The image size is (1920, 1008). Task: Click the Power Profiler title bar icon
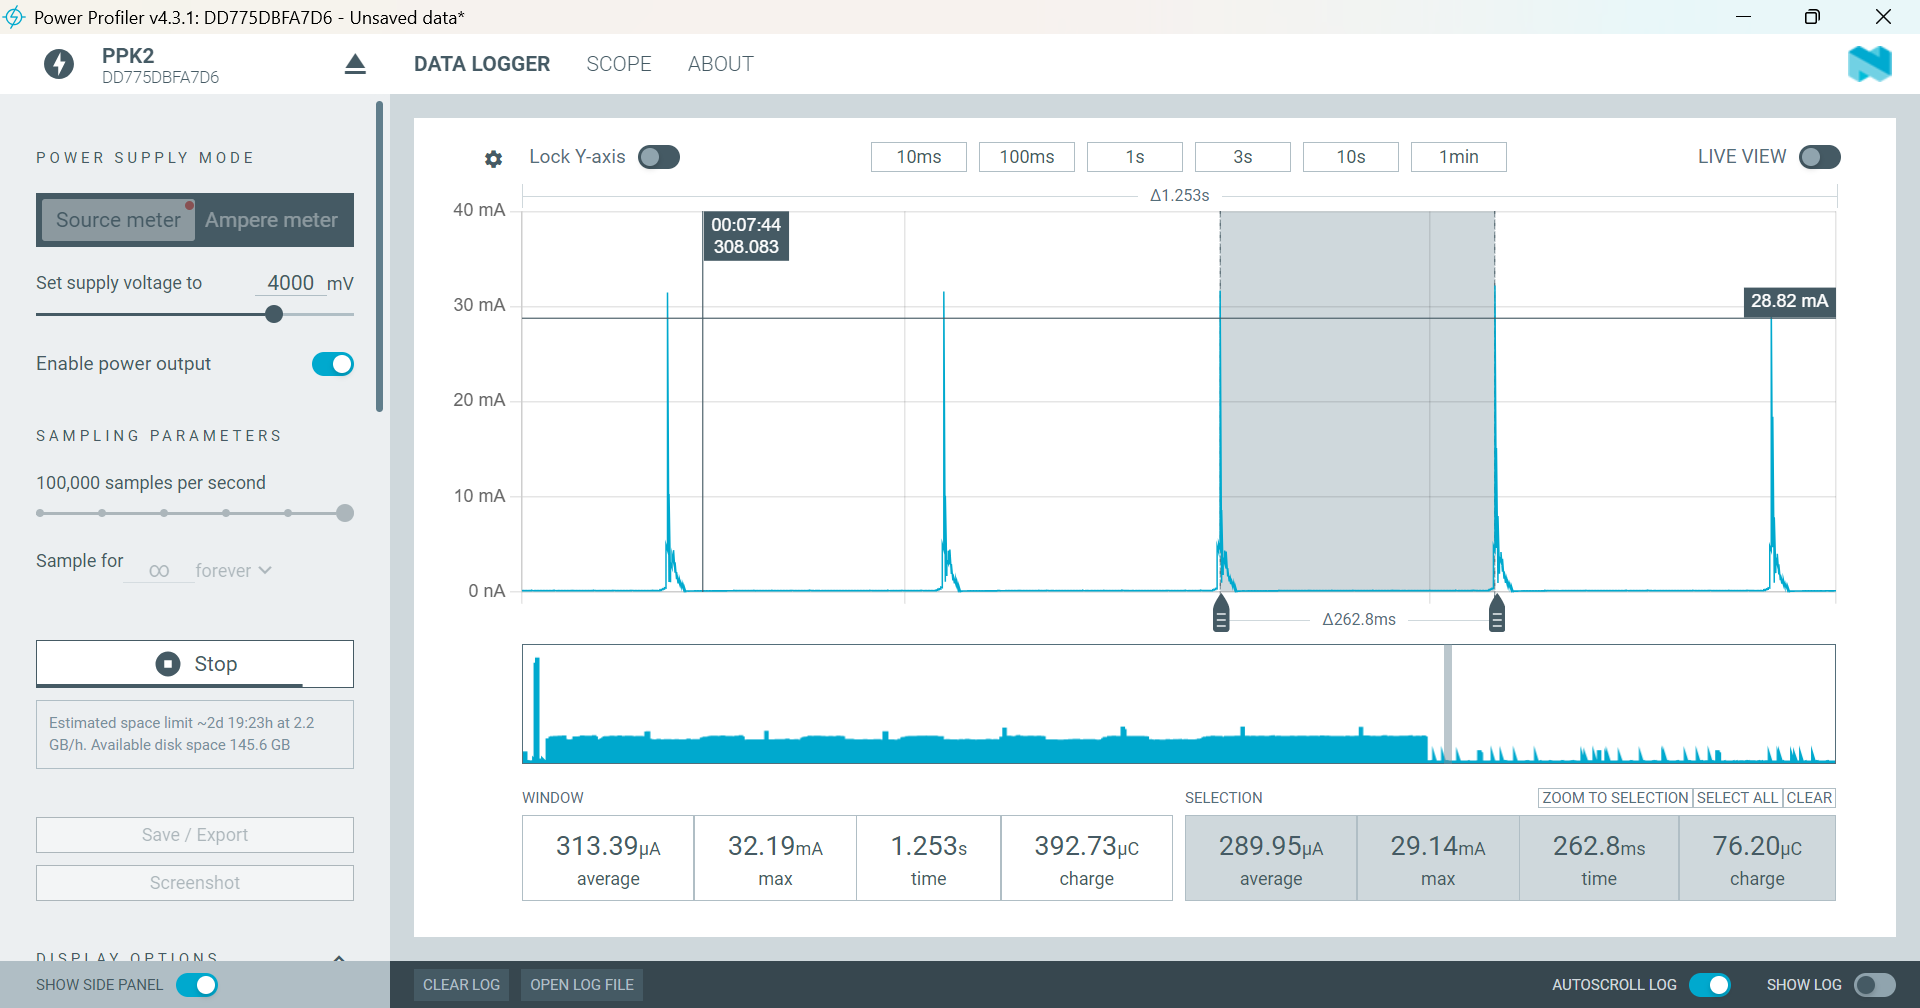(x=14, y=17)
